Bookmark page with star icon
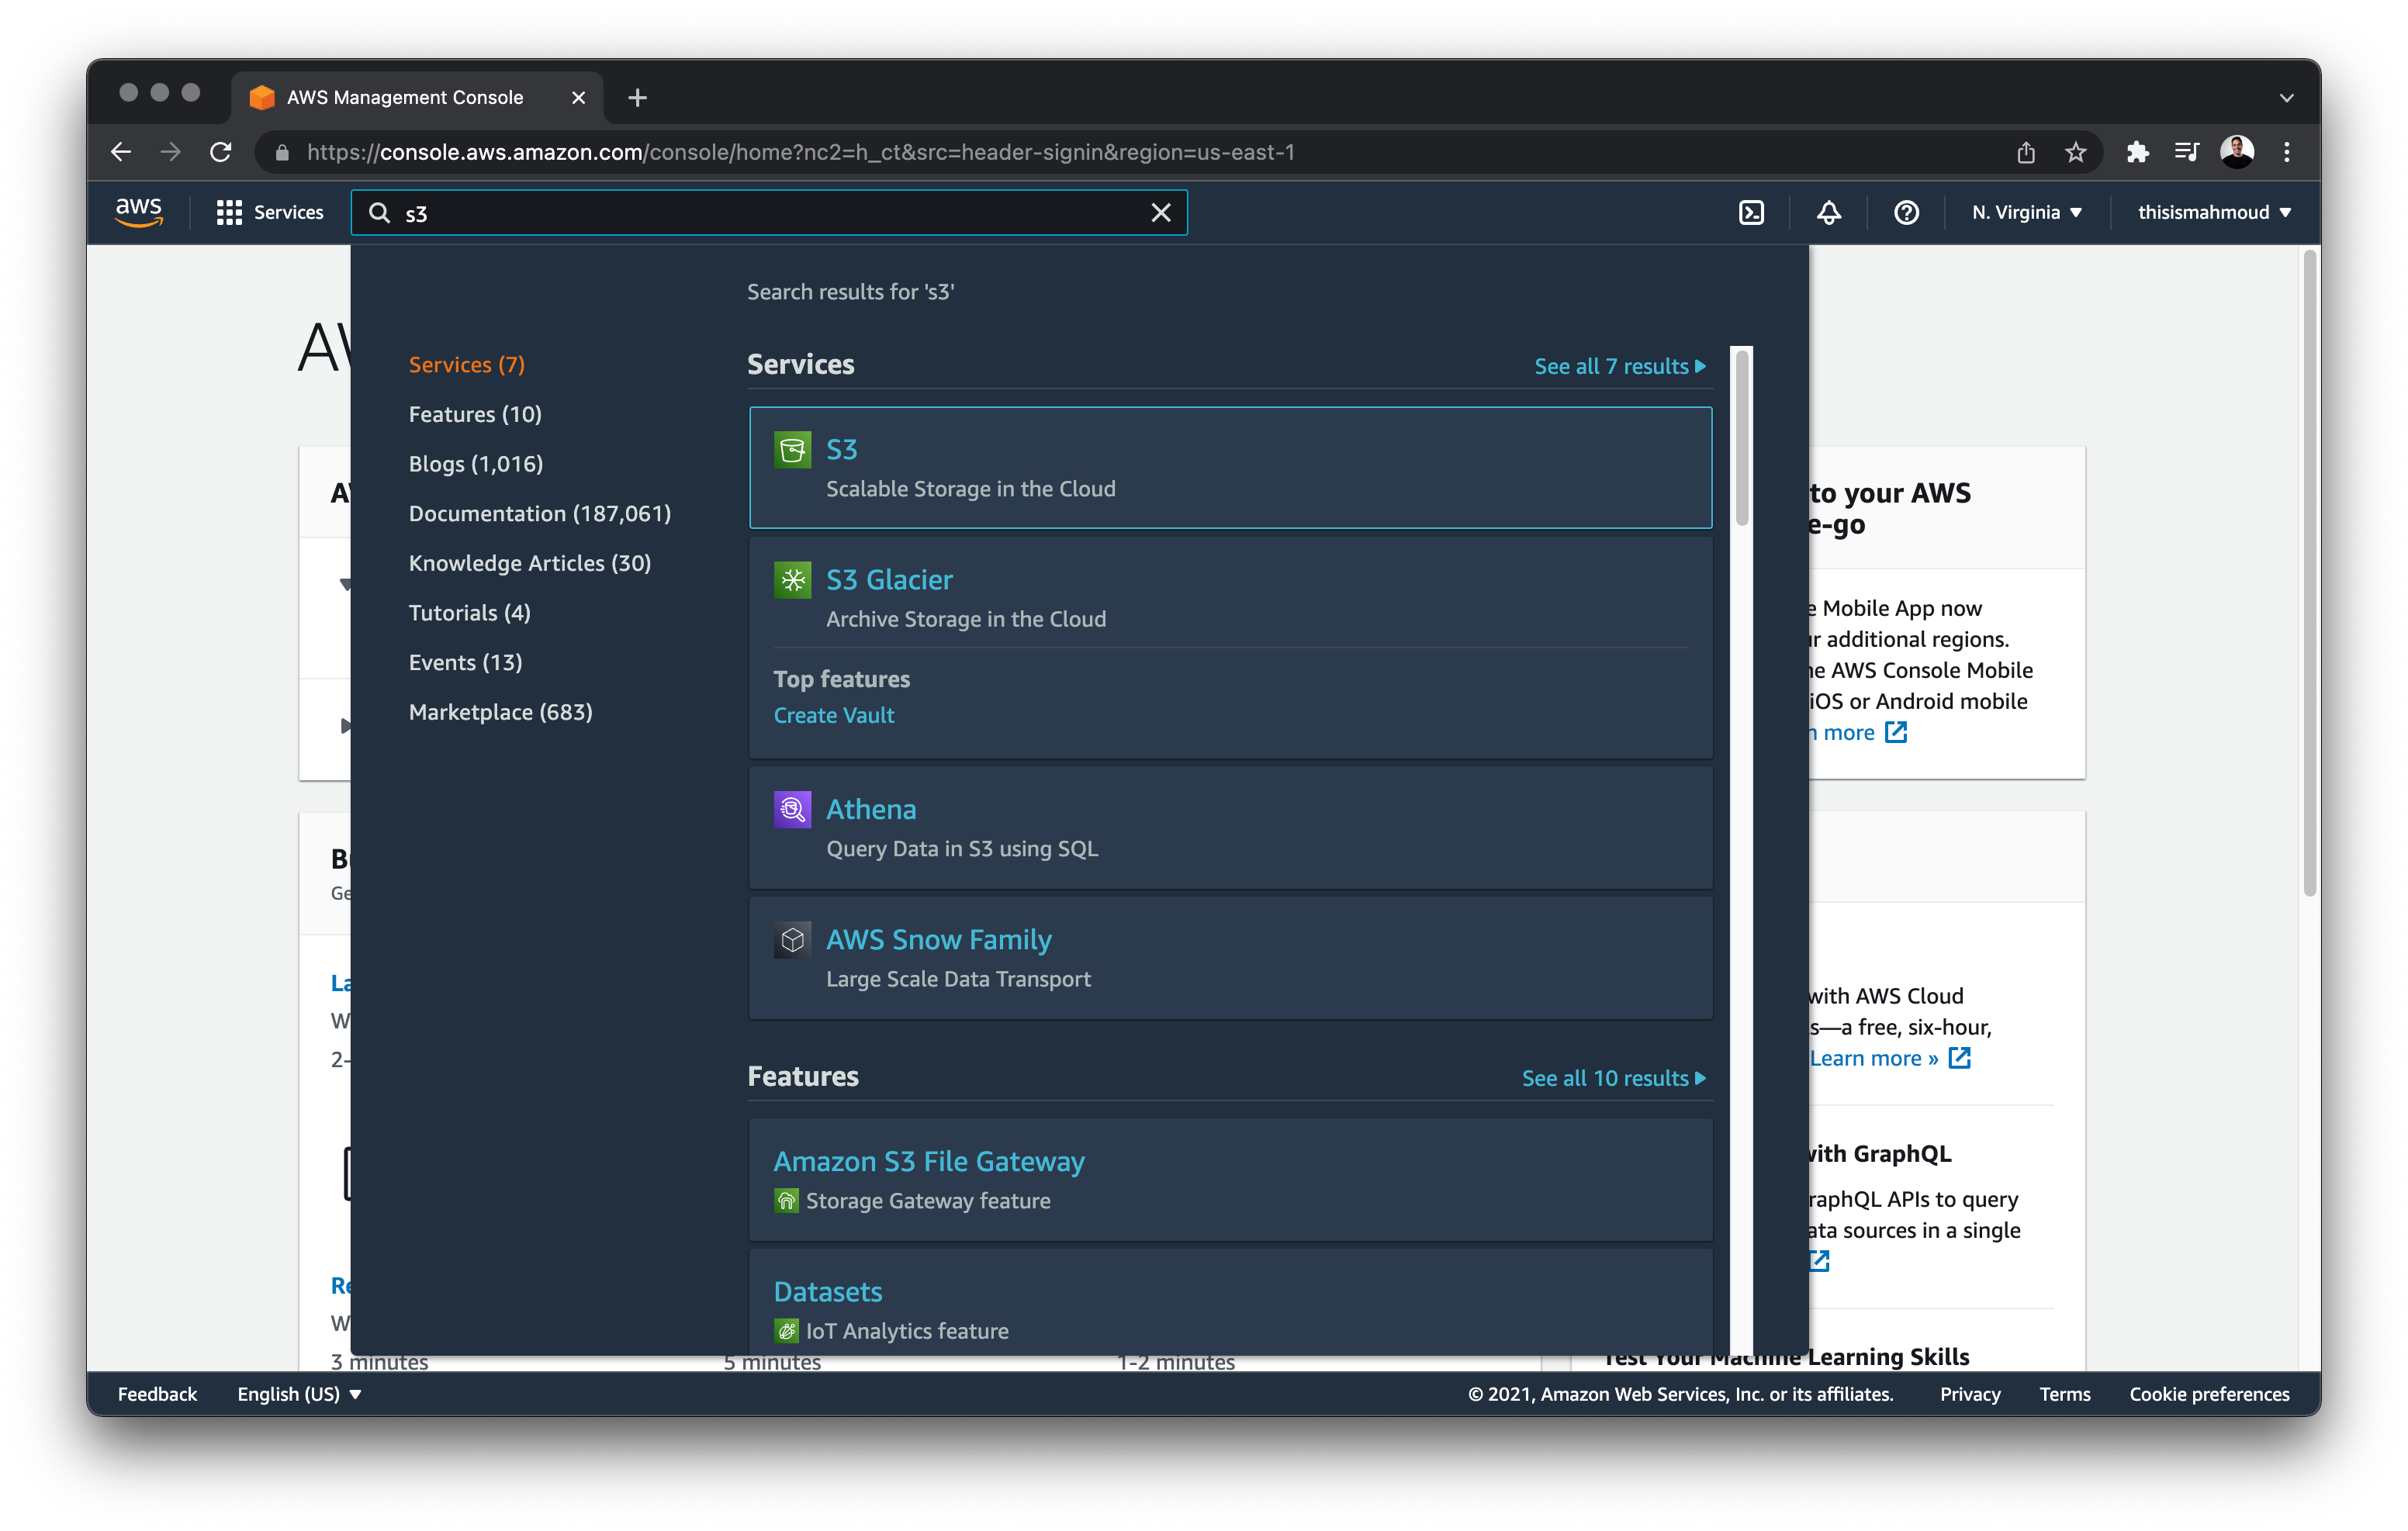Viewport: 2408px width, 1531px height. coord(2075,152)
